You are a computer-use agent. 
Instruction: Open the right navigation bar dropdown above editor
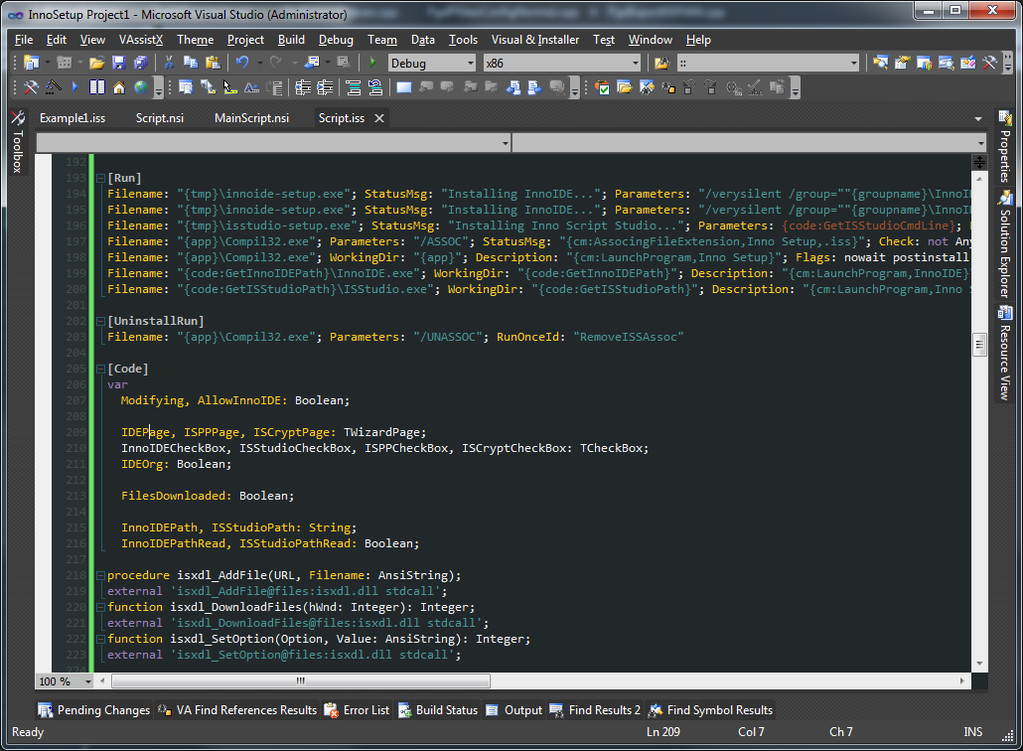pyautogui.click(x=981, y=143)
